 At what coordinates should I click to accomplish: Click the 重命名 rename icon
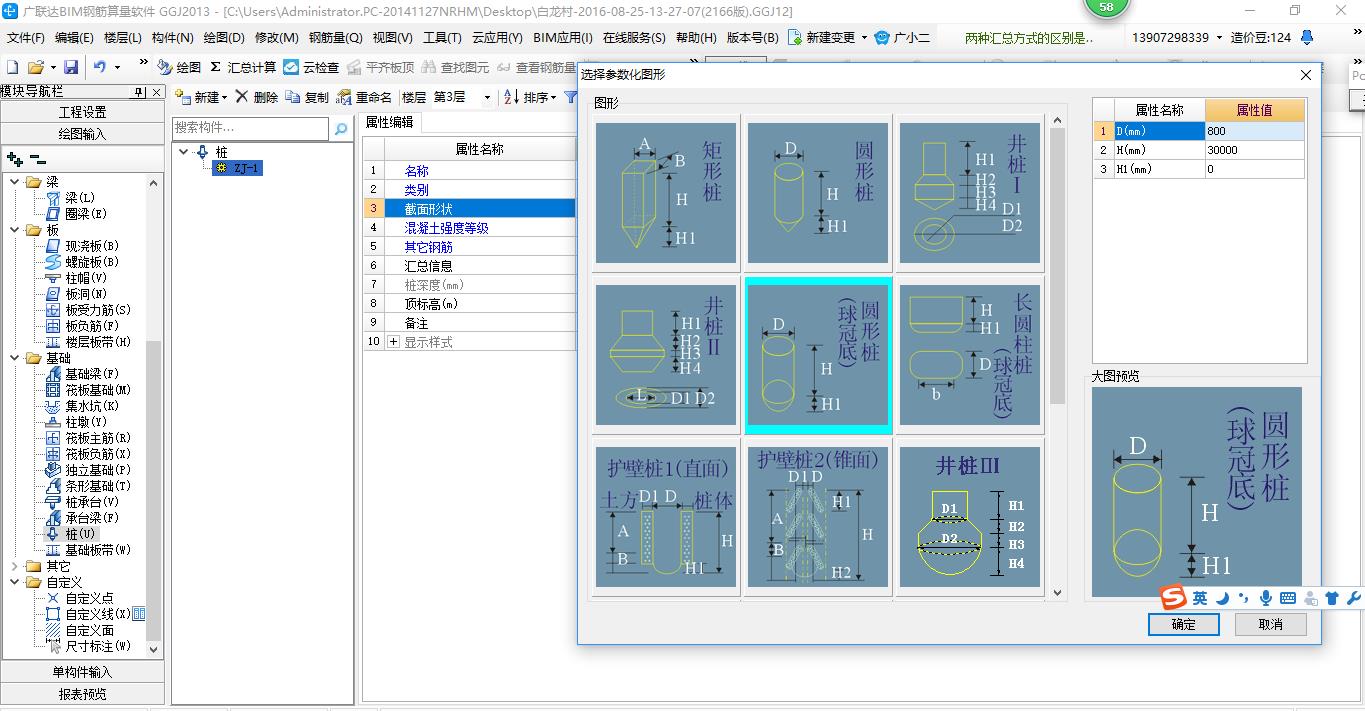click(344, 97)
